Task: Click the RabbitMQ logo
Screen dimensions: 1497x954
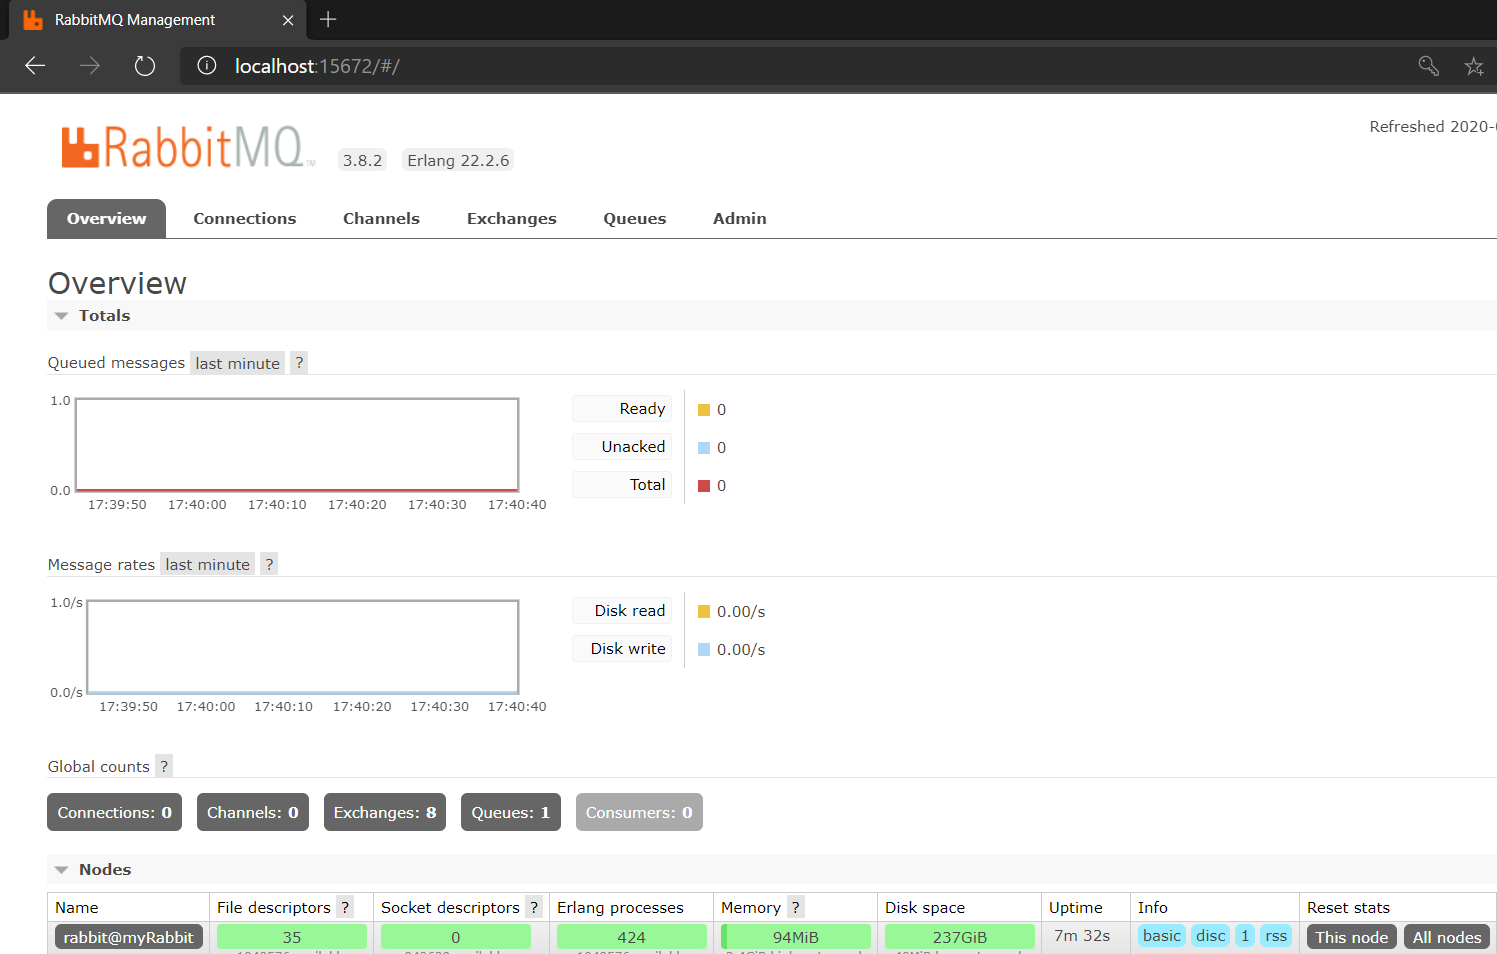Action: point(188,147)
